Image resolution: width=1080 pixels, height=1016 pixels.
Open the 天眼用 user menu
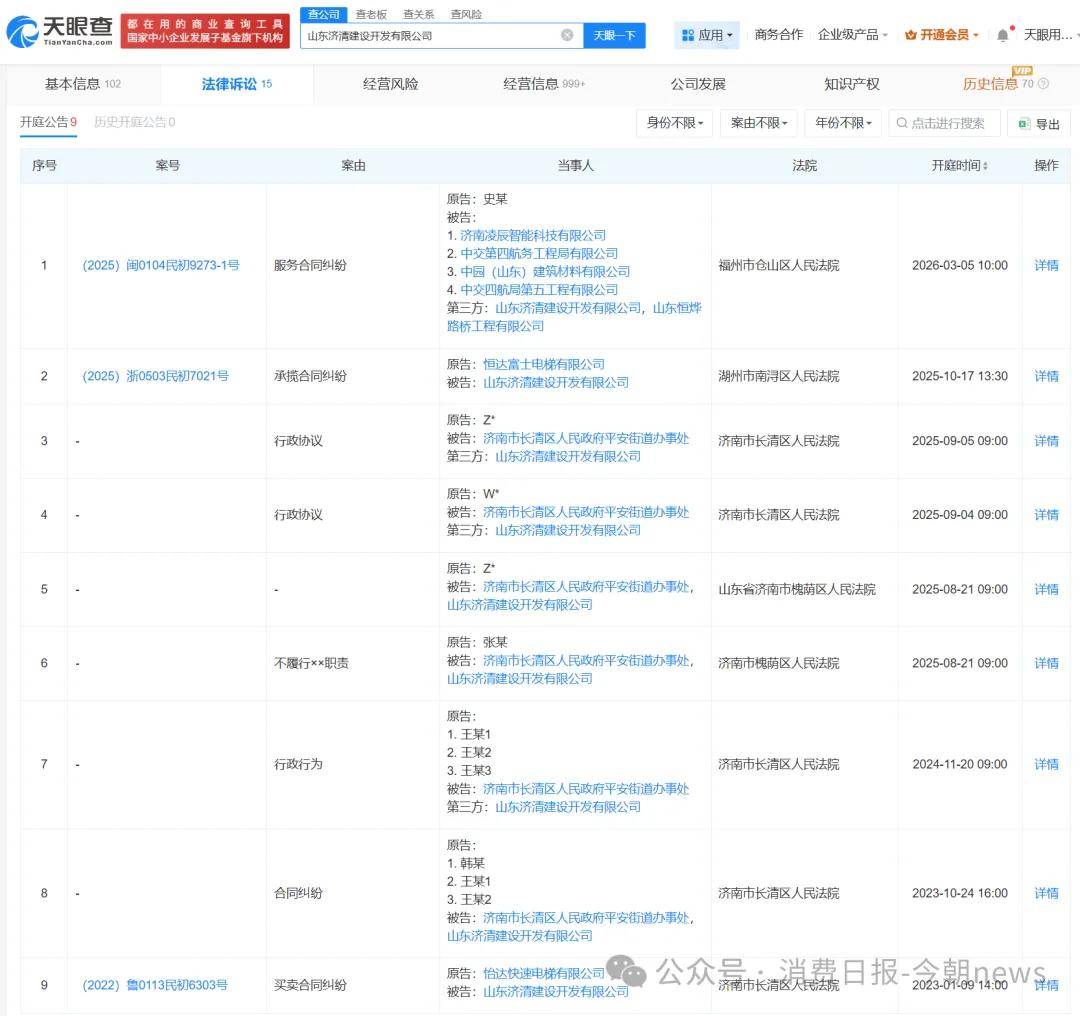point(1050,34)
